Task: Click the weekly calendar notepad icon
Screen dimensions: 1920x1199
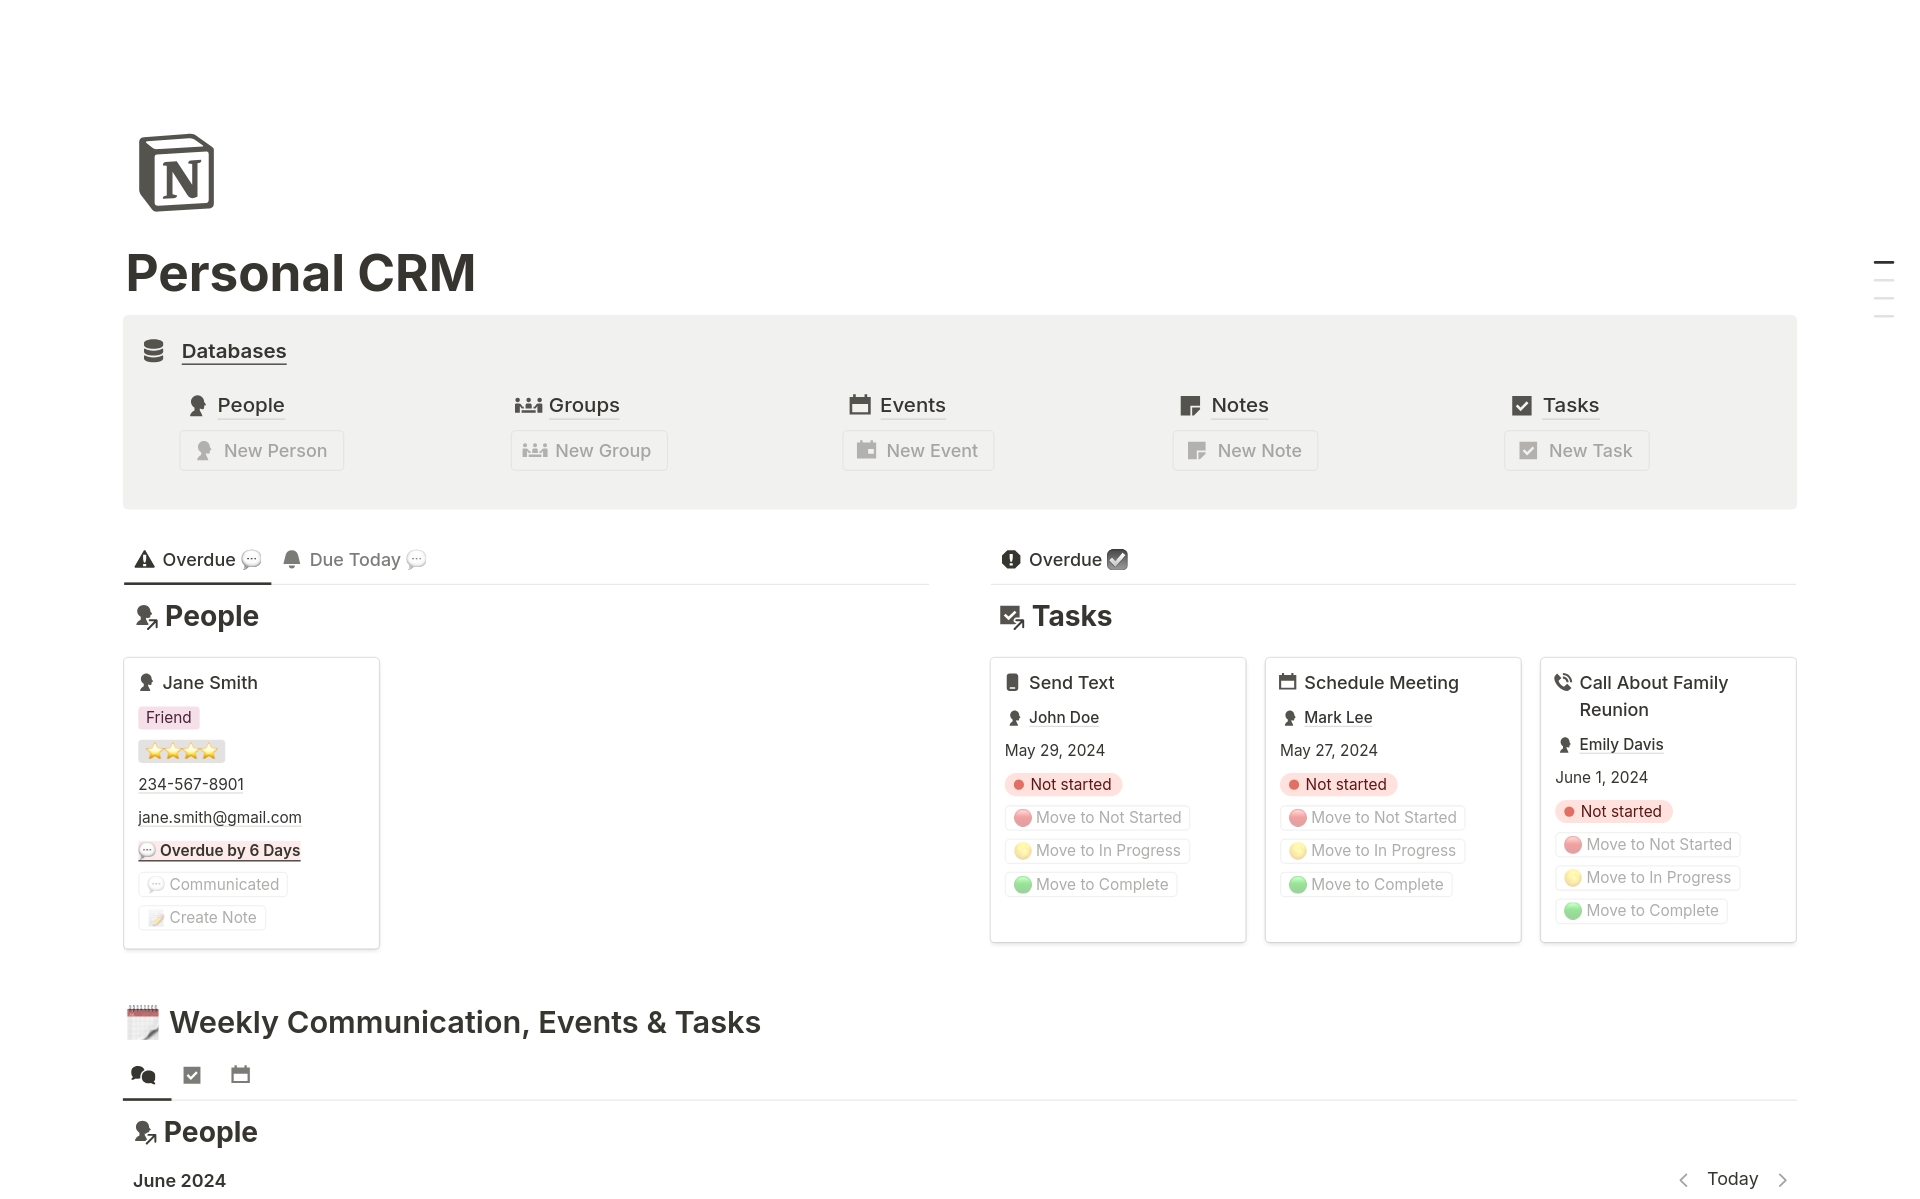Action: click(x=143, y=1022)
